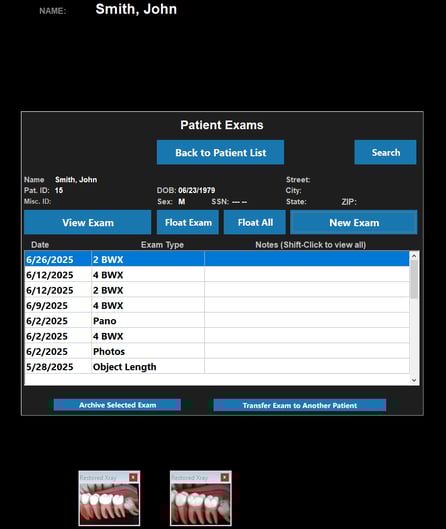The height and width of the screenshot is (529, 446).
Task: Select the 6/12/2025 2 BWX exam row
Action: coord(217,290)
